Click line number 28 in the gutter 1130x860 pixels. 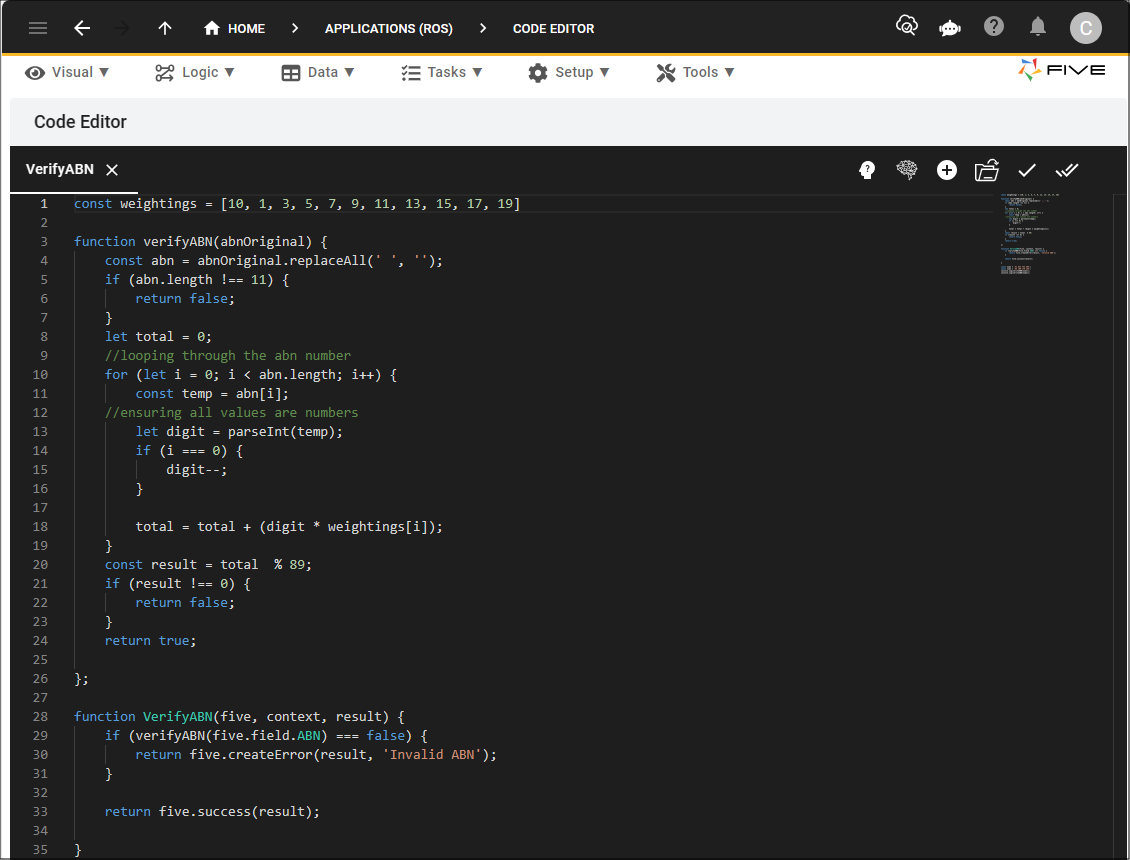tap(40, 717)
